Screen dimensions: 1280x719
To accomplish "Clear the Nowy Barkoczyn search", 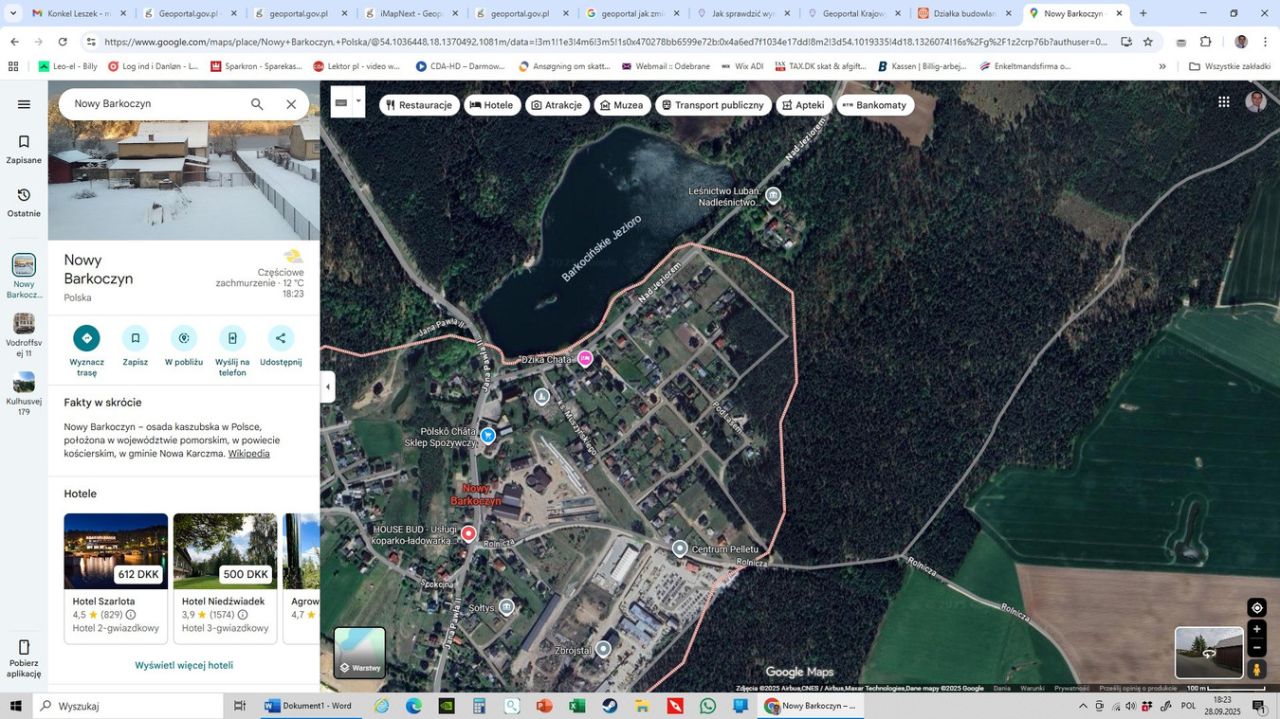I will (291, 104).
